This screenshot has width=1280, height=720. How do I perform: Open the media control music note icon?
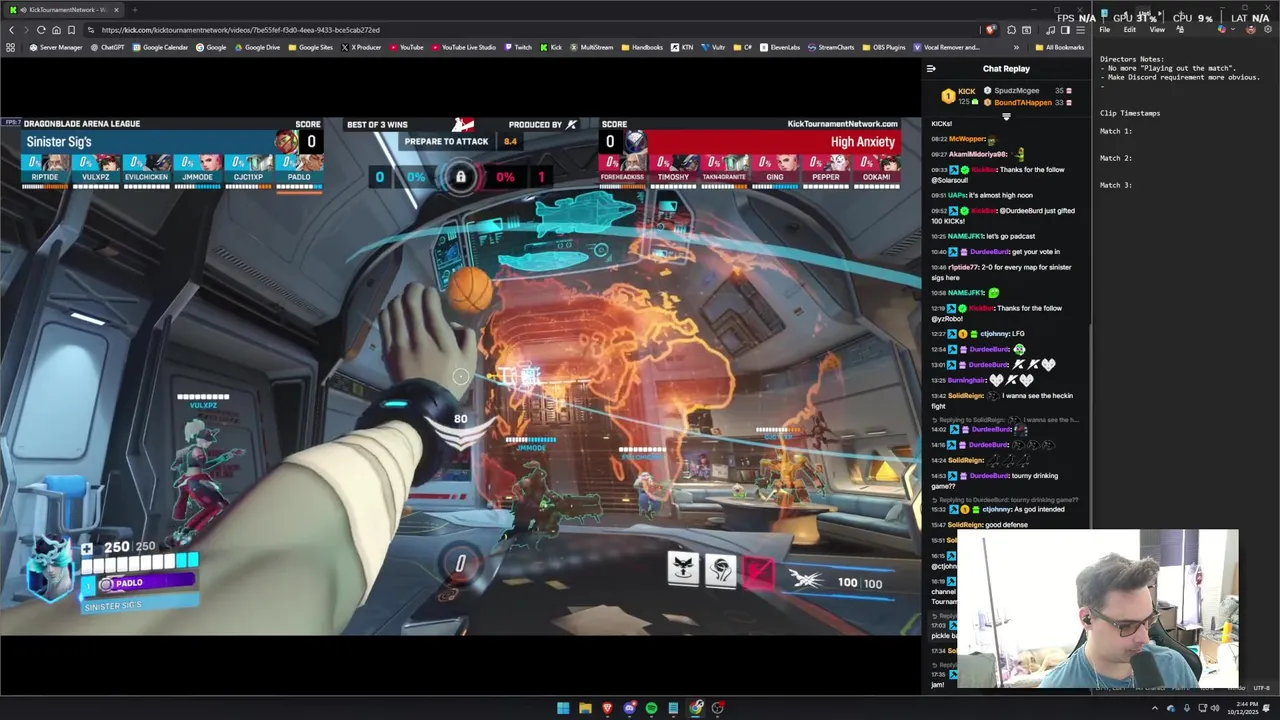1050,30
